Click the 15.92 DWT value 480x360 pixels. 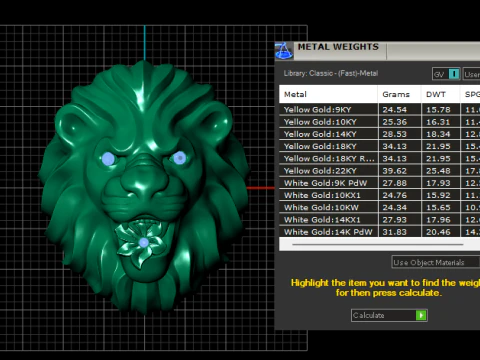pyautogui.click(x=438, y=195)
